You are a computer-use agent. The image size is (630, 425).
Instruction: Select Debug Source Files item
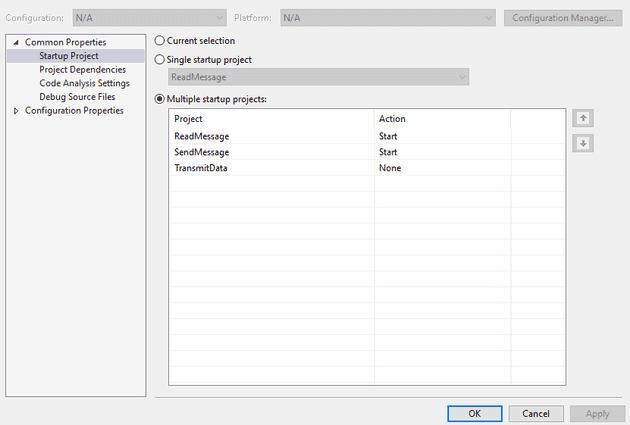point(77,97)
